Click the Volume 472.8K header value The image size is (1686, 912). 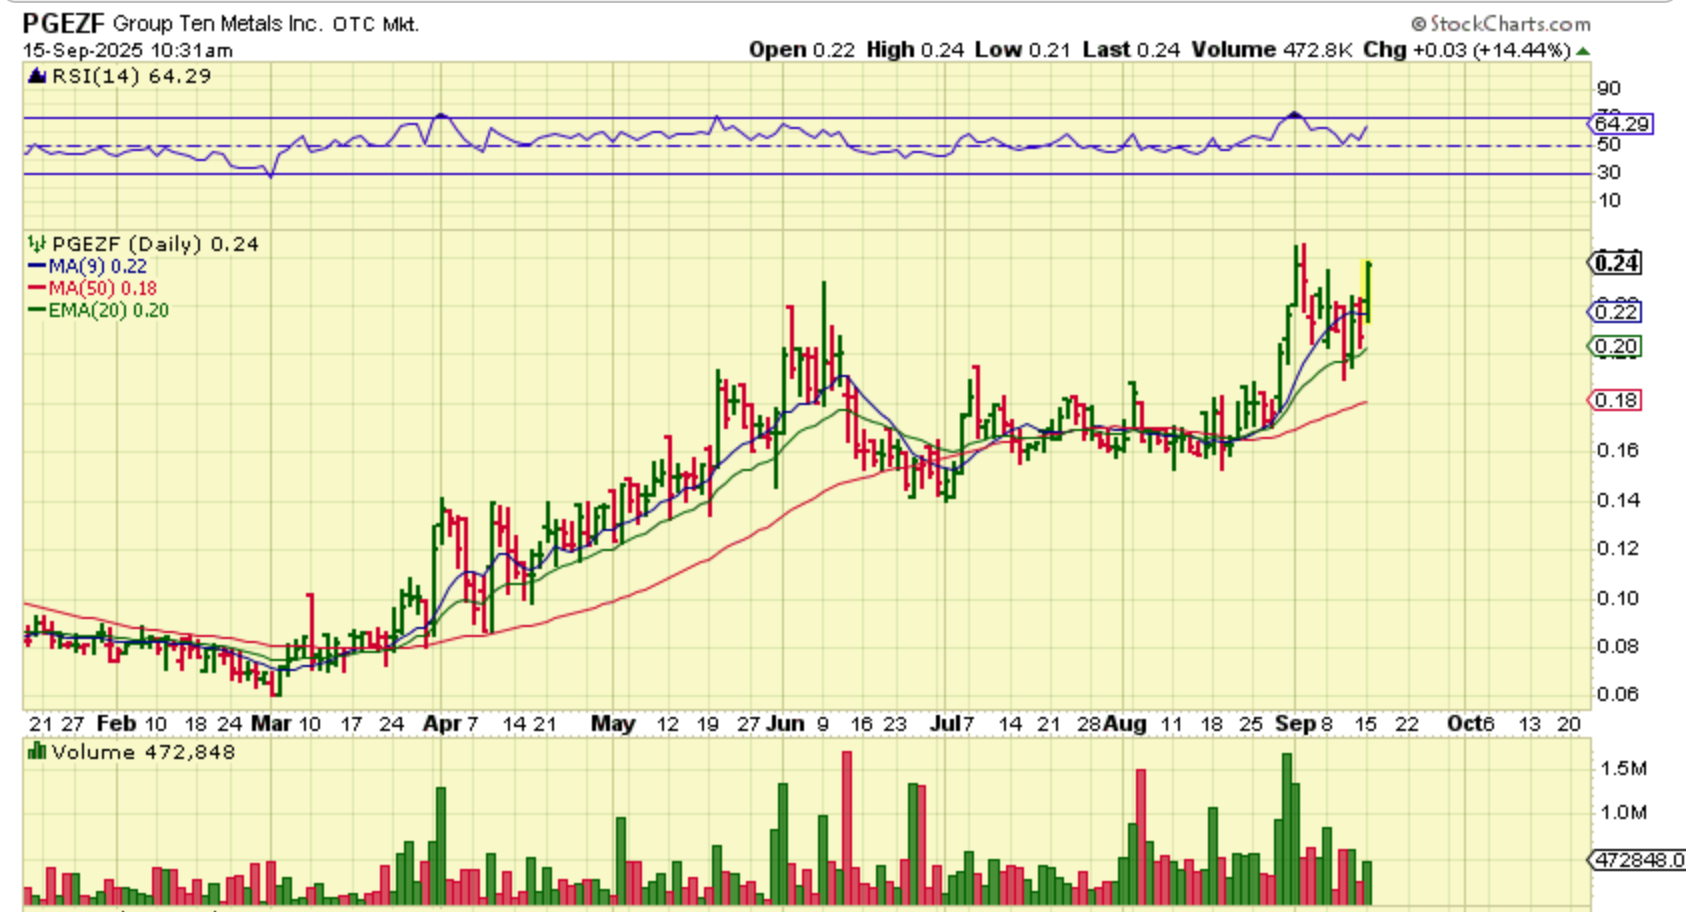(x=1272, y=50)
